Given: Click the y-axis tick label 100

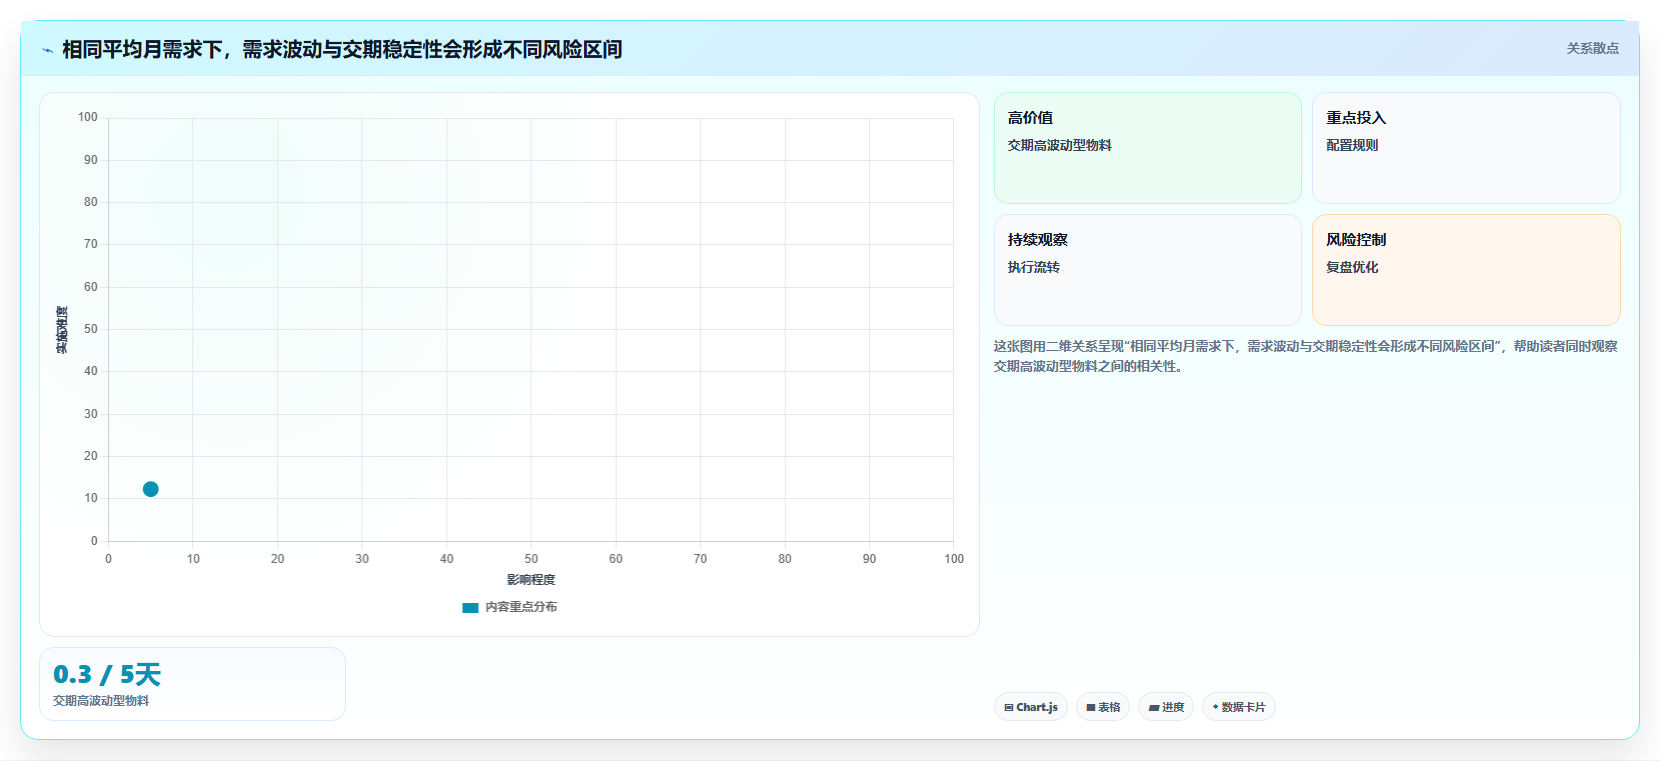Looking at the screenshot, I should 88,117.
